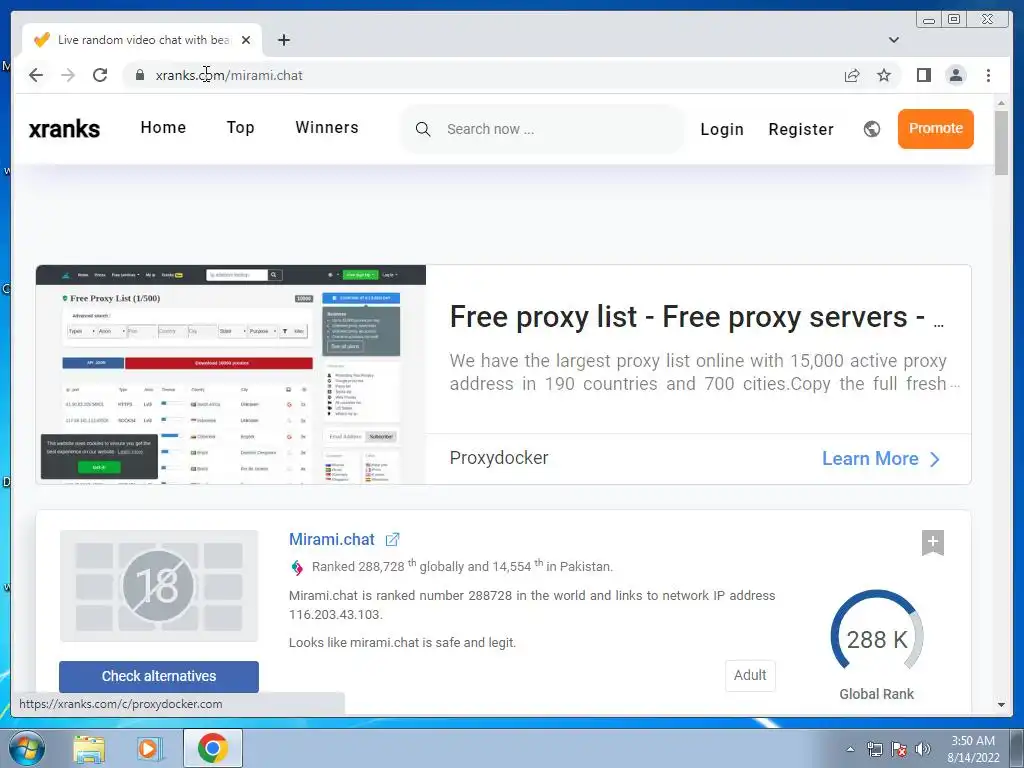
Task: Open the Top menu item
Action: pyautogui.click(x=240, y=127)
